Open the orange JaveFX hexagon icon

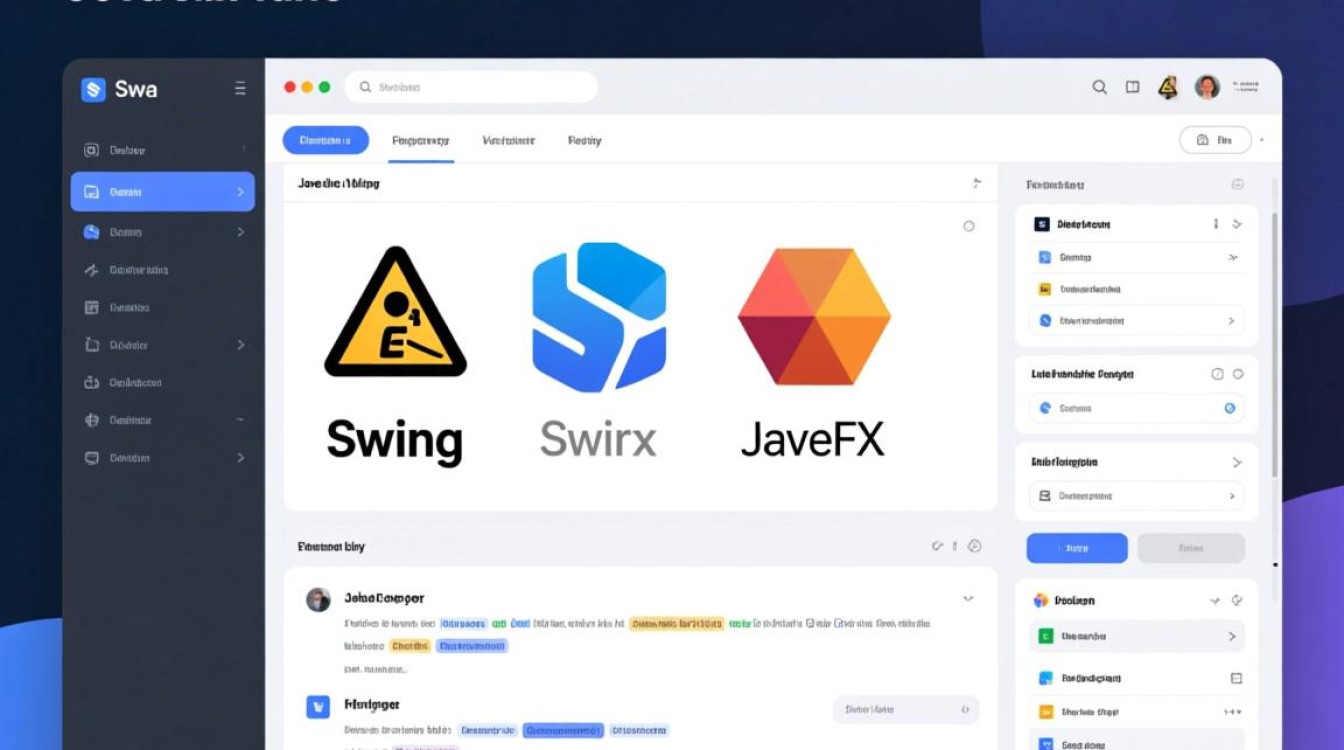(813, 315)
